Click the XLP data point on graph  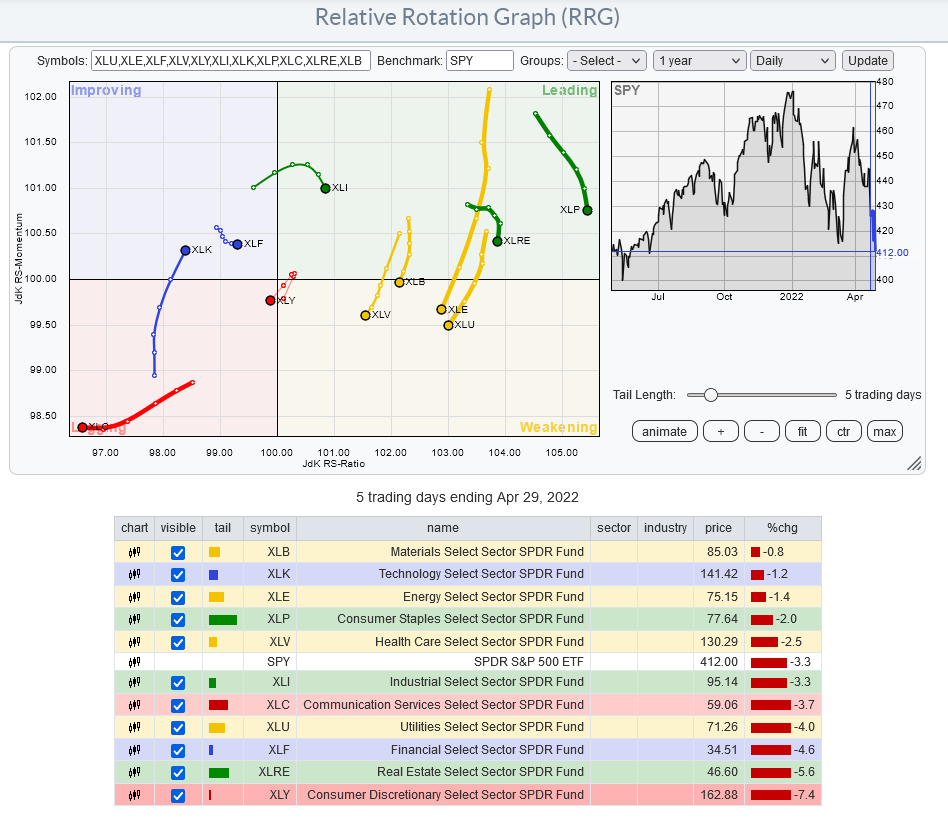587,210
